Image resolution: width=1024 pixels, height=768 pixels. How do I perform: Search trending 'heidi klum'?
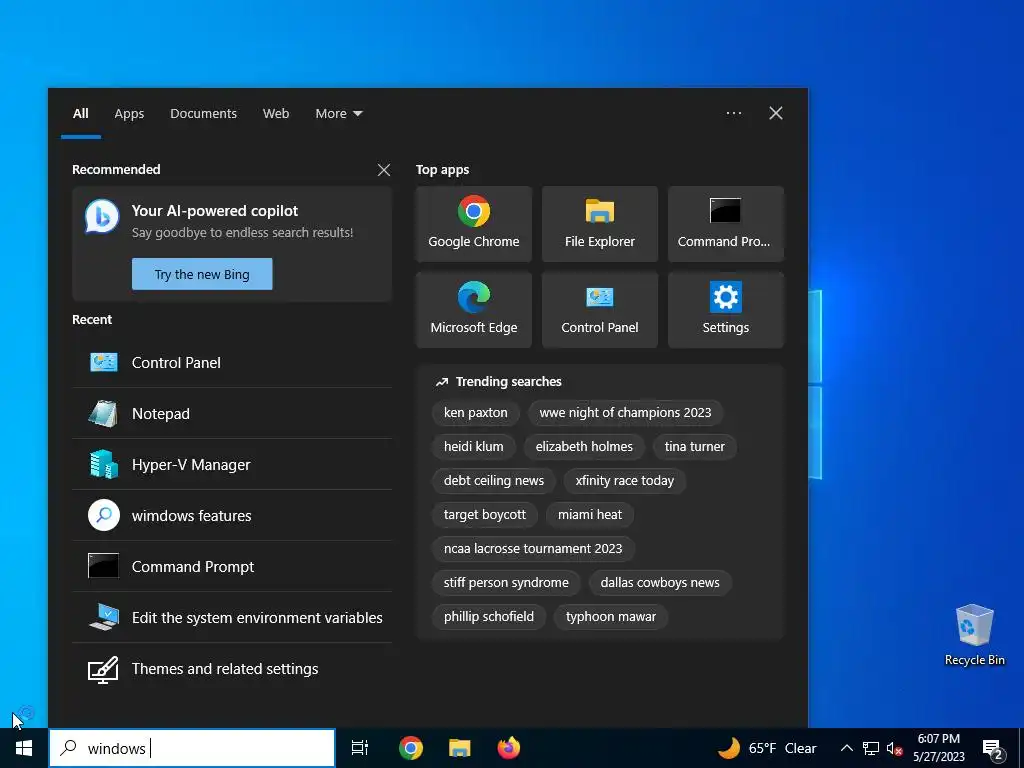click(473, 447)
